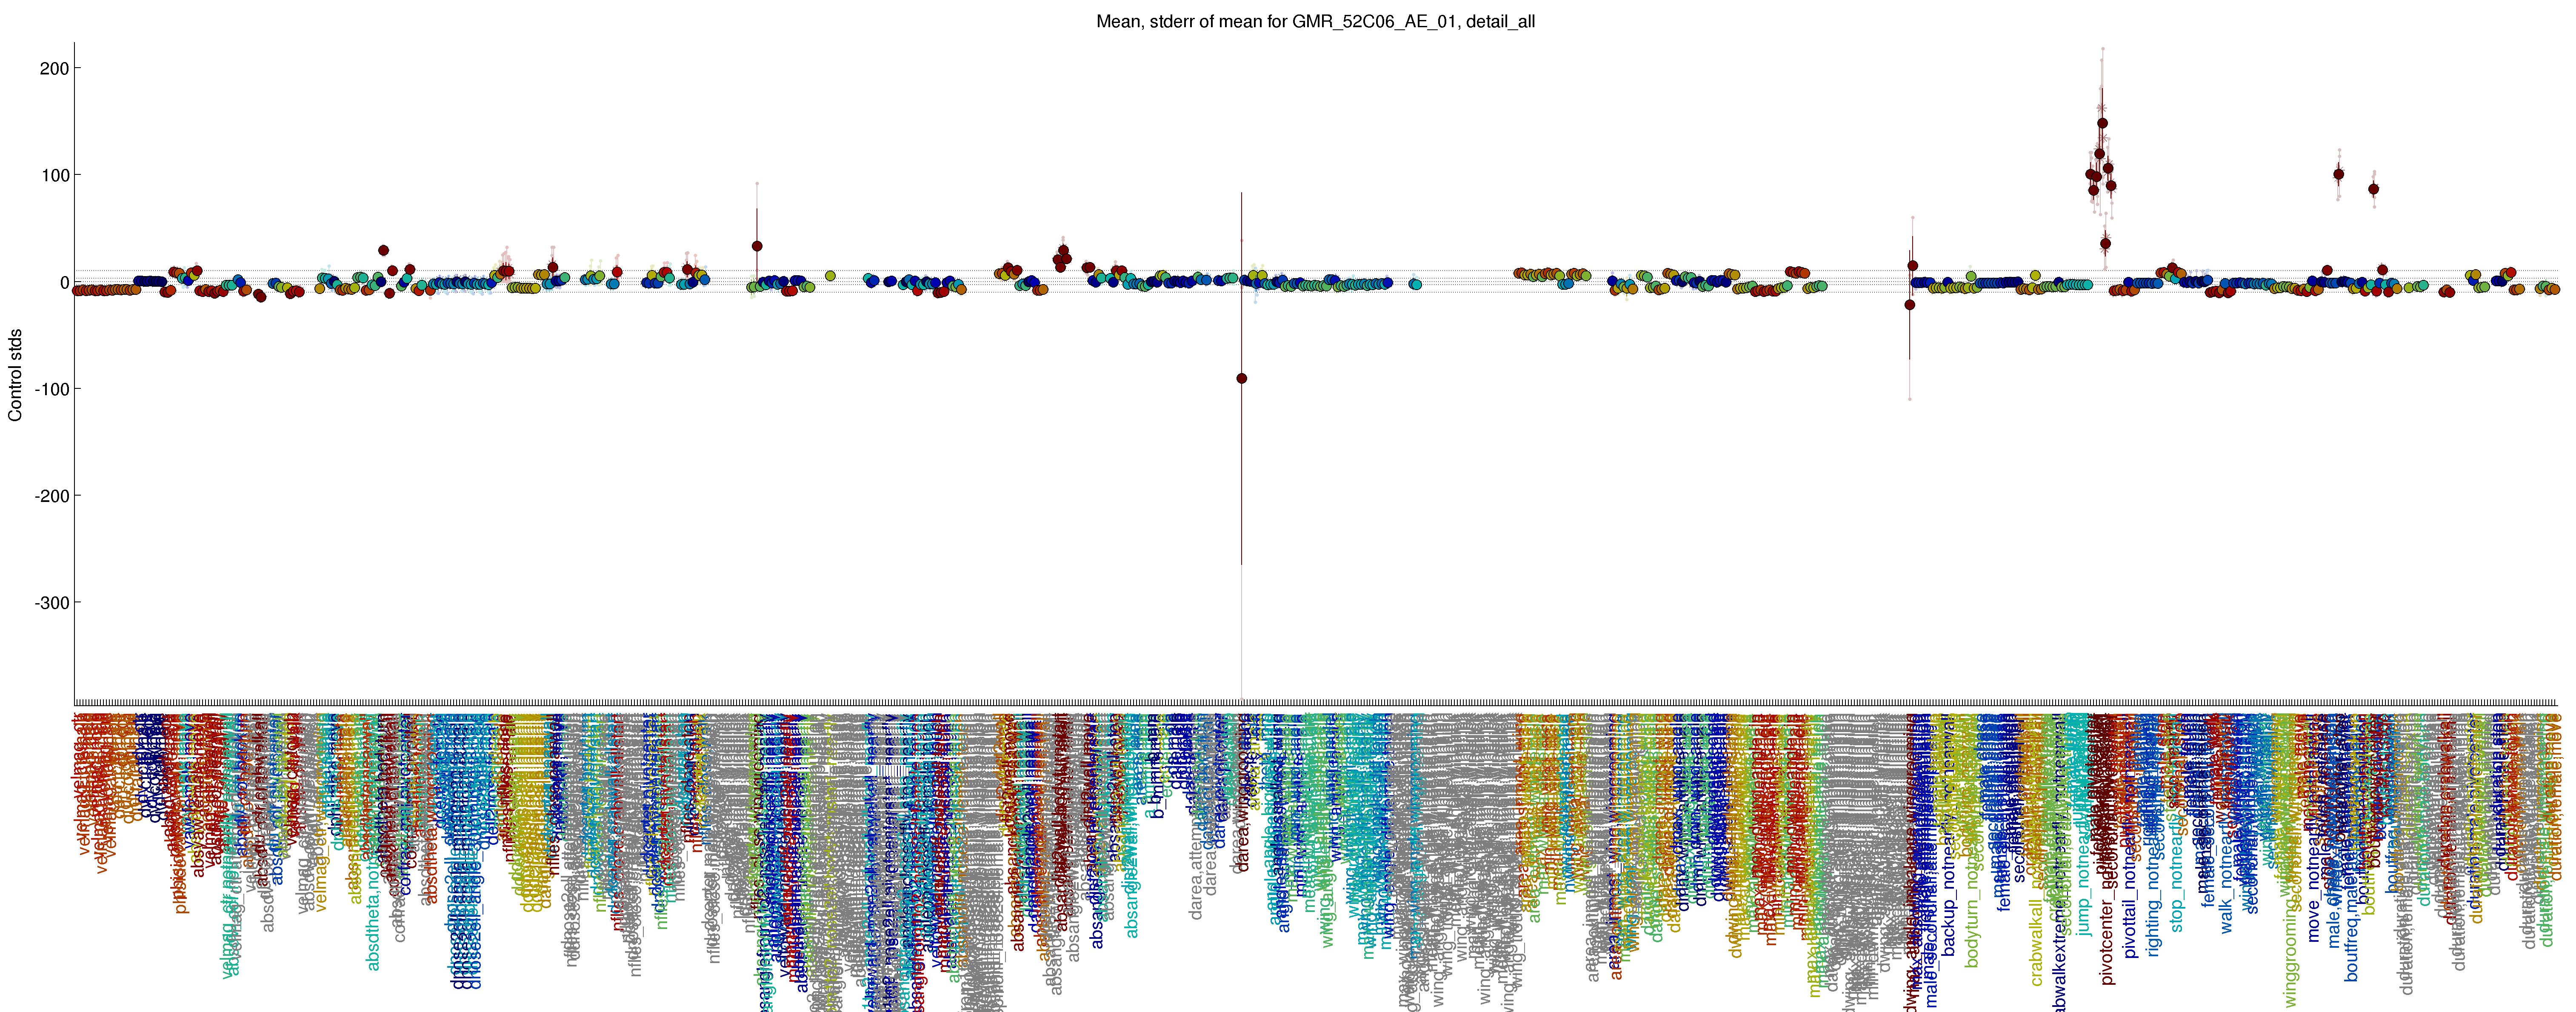Select the dark red data point near -90
This screenshot has height=1012, width=2576.
point(1241,378)
